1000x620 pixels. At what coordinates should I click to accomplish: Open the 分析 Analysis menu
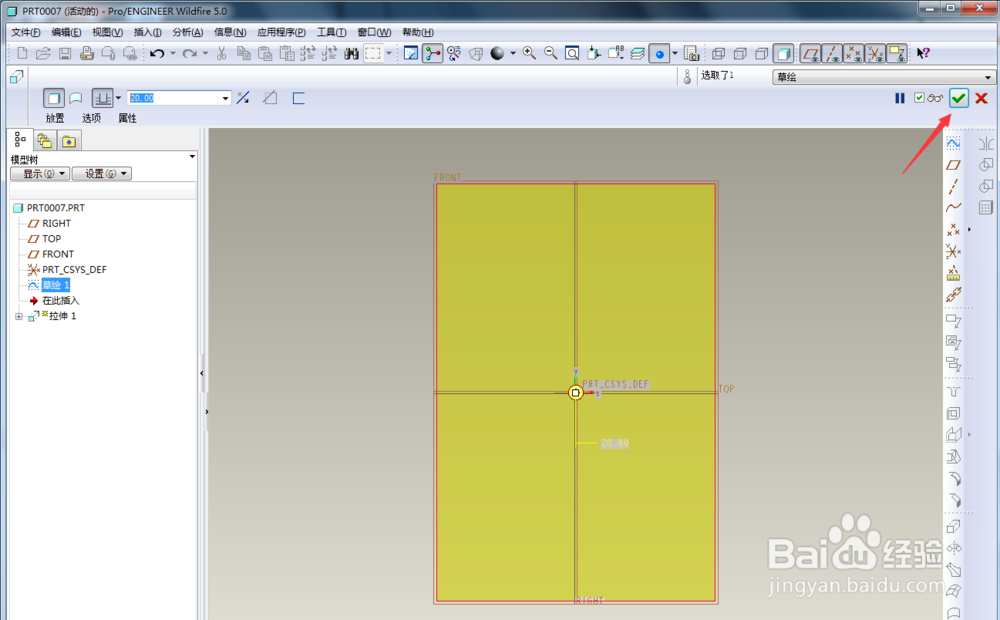[188, 32]
